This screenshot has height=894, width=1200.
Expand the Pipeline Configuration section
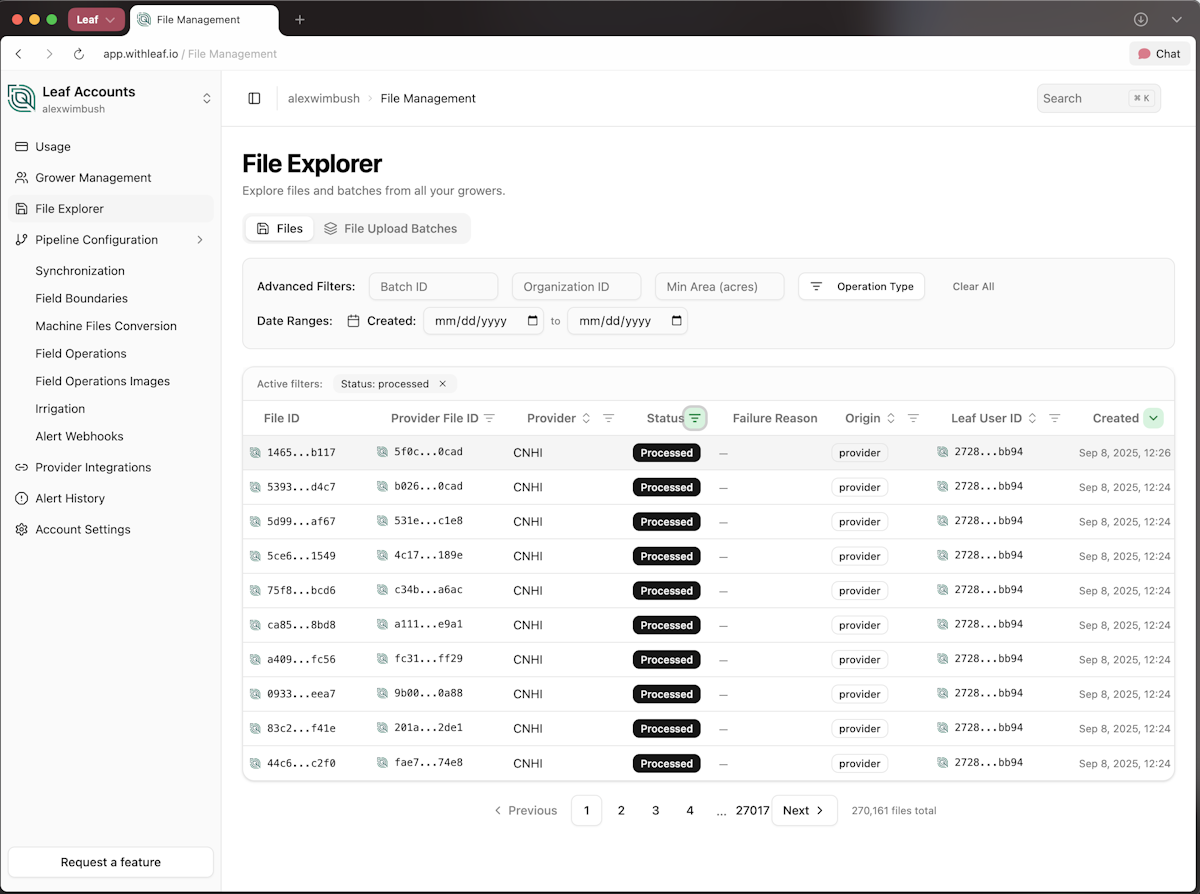(199, 240)
